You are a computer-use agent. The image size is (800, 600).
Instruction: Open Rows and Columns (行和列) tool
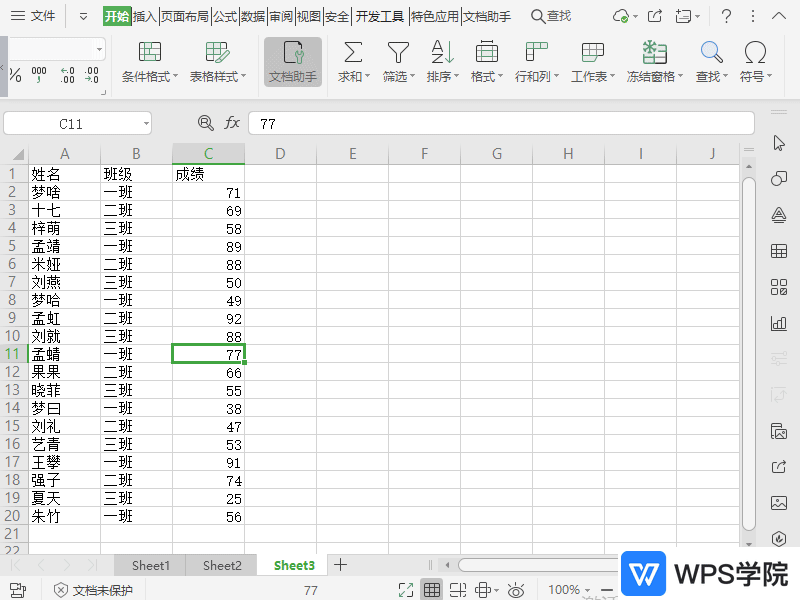point(536,62)
